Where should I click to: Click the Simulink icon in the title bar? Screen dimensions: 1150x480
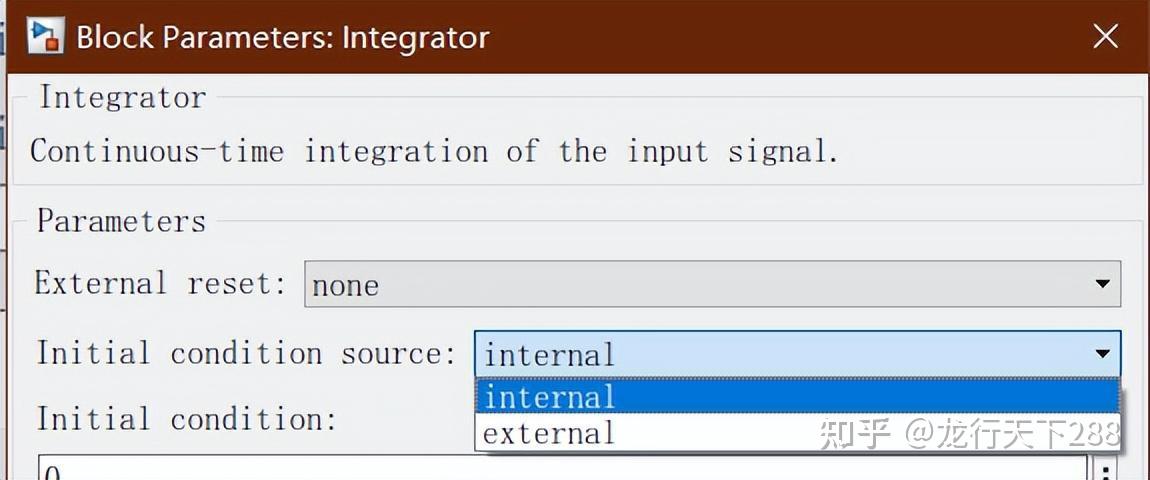[45, 37]
